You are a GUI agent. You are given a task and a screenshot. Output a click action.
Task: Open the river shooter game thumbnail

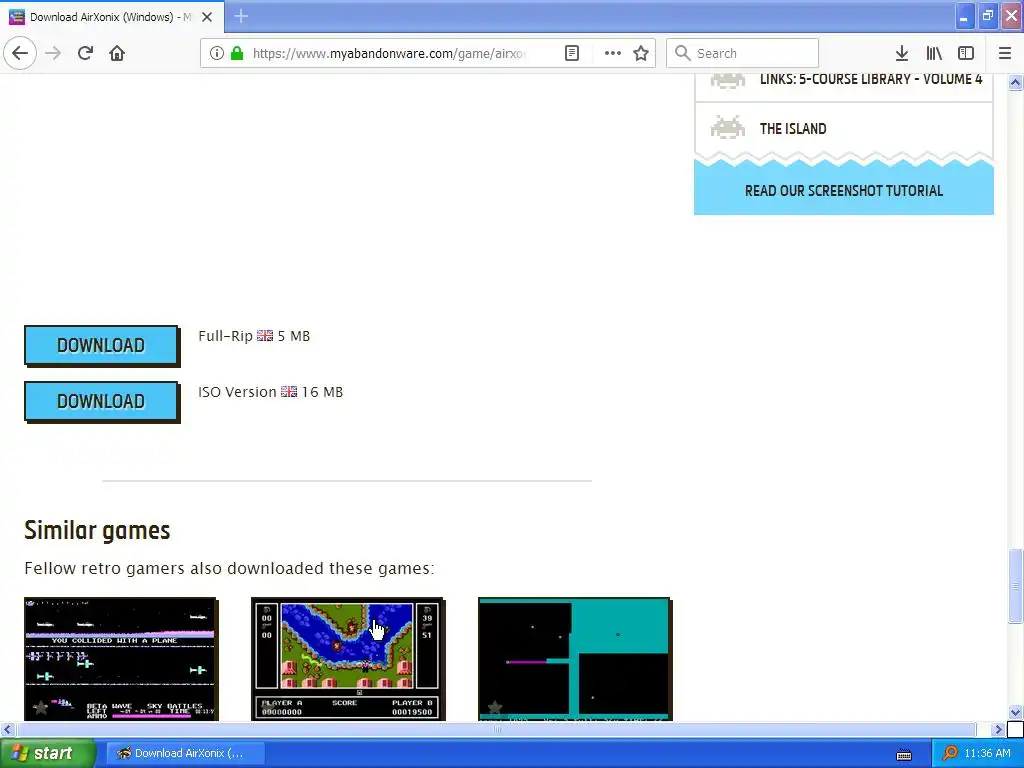click(348, 659)
